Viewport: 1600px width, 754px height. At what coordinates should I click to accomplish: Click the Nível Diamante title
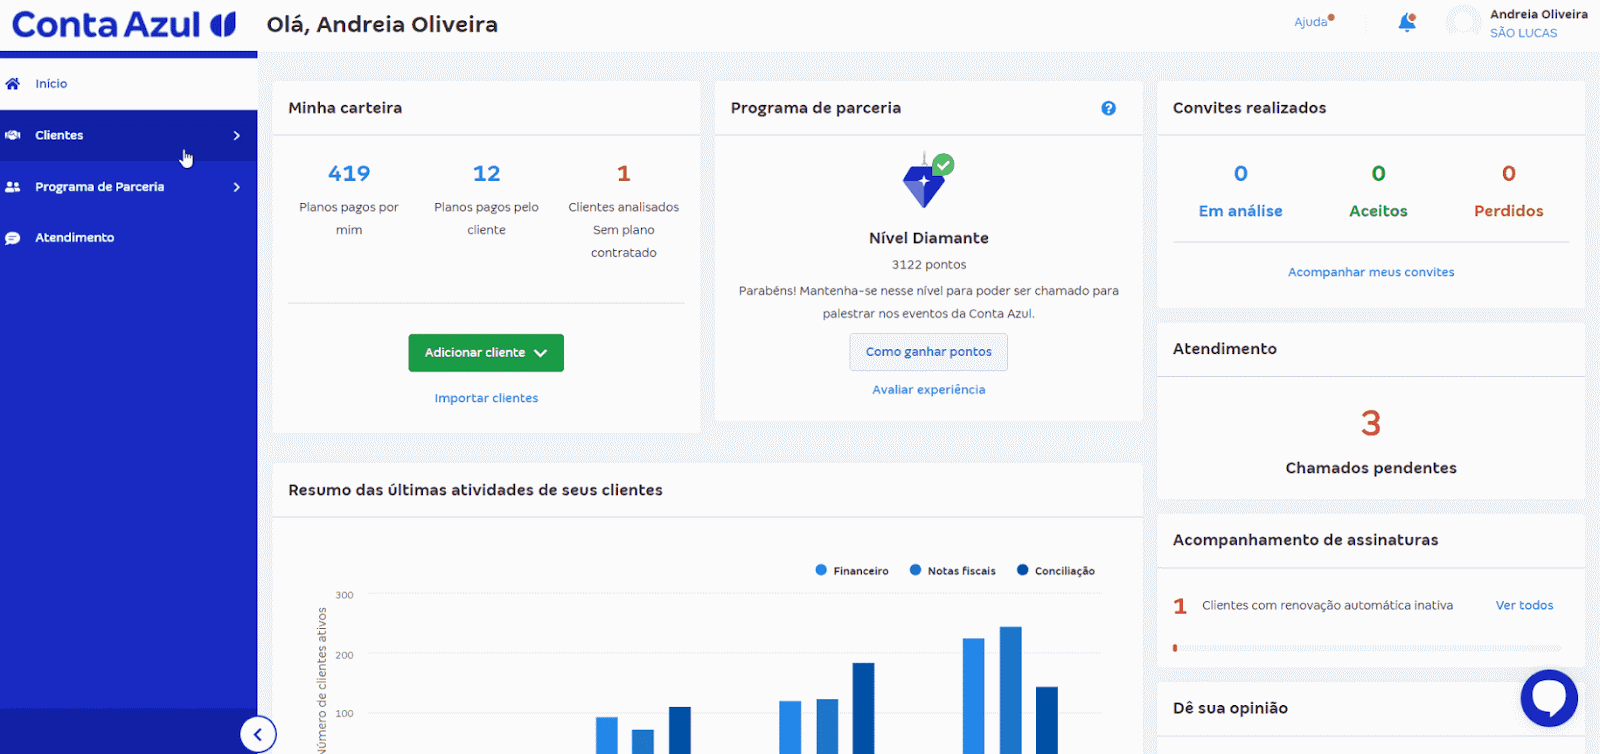pos(929,238)
